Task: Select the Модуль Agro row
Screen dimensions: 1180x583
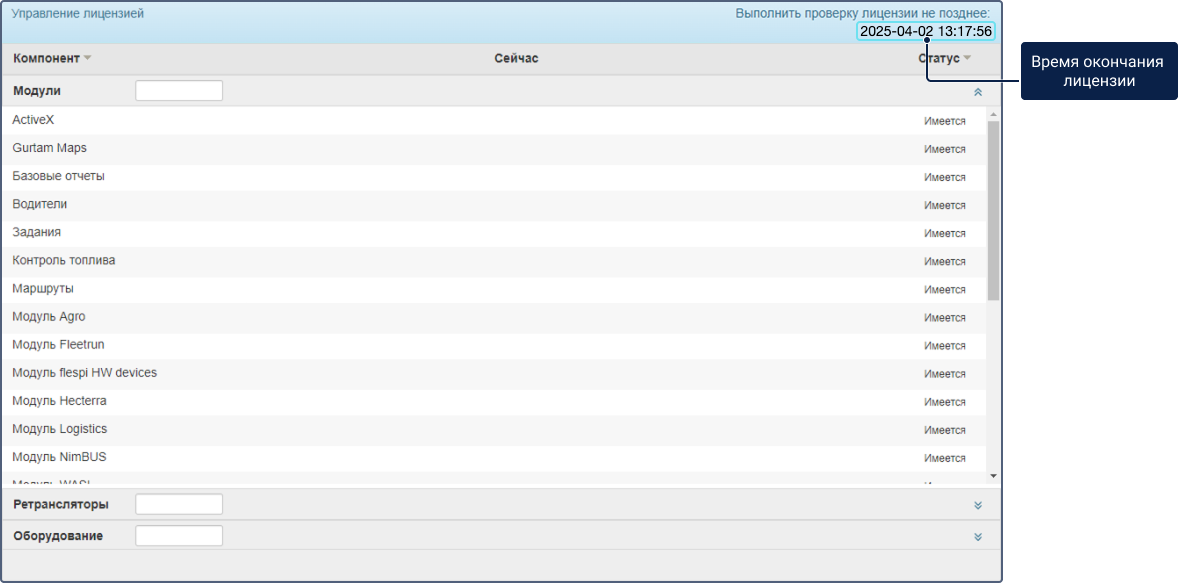Action: click(x=494, y=317)
